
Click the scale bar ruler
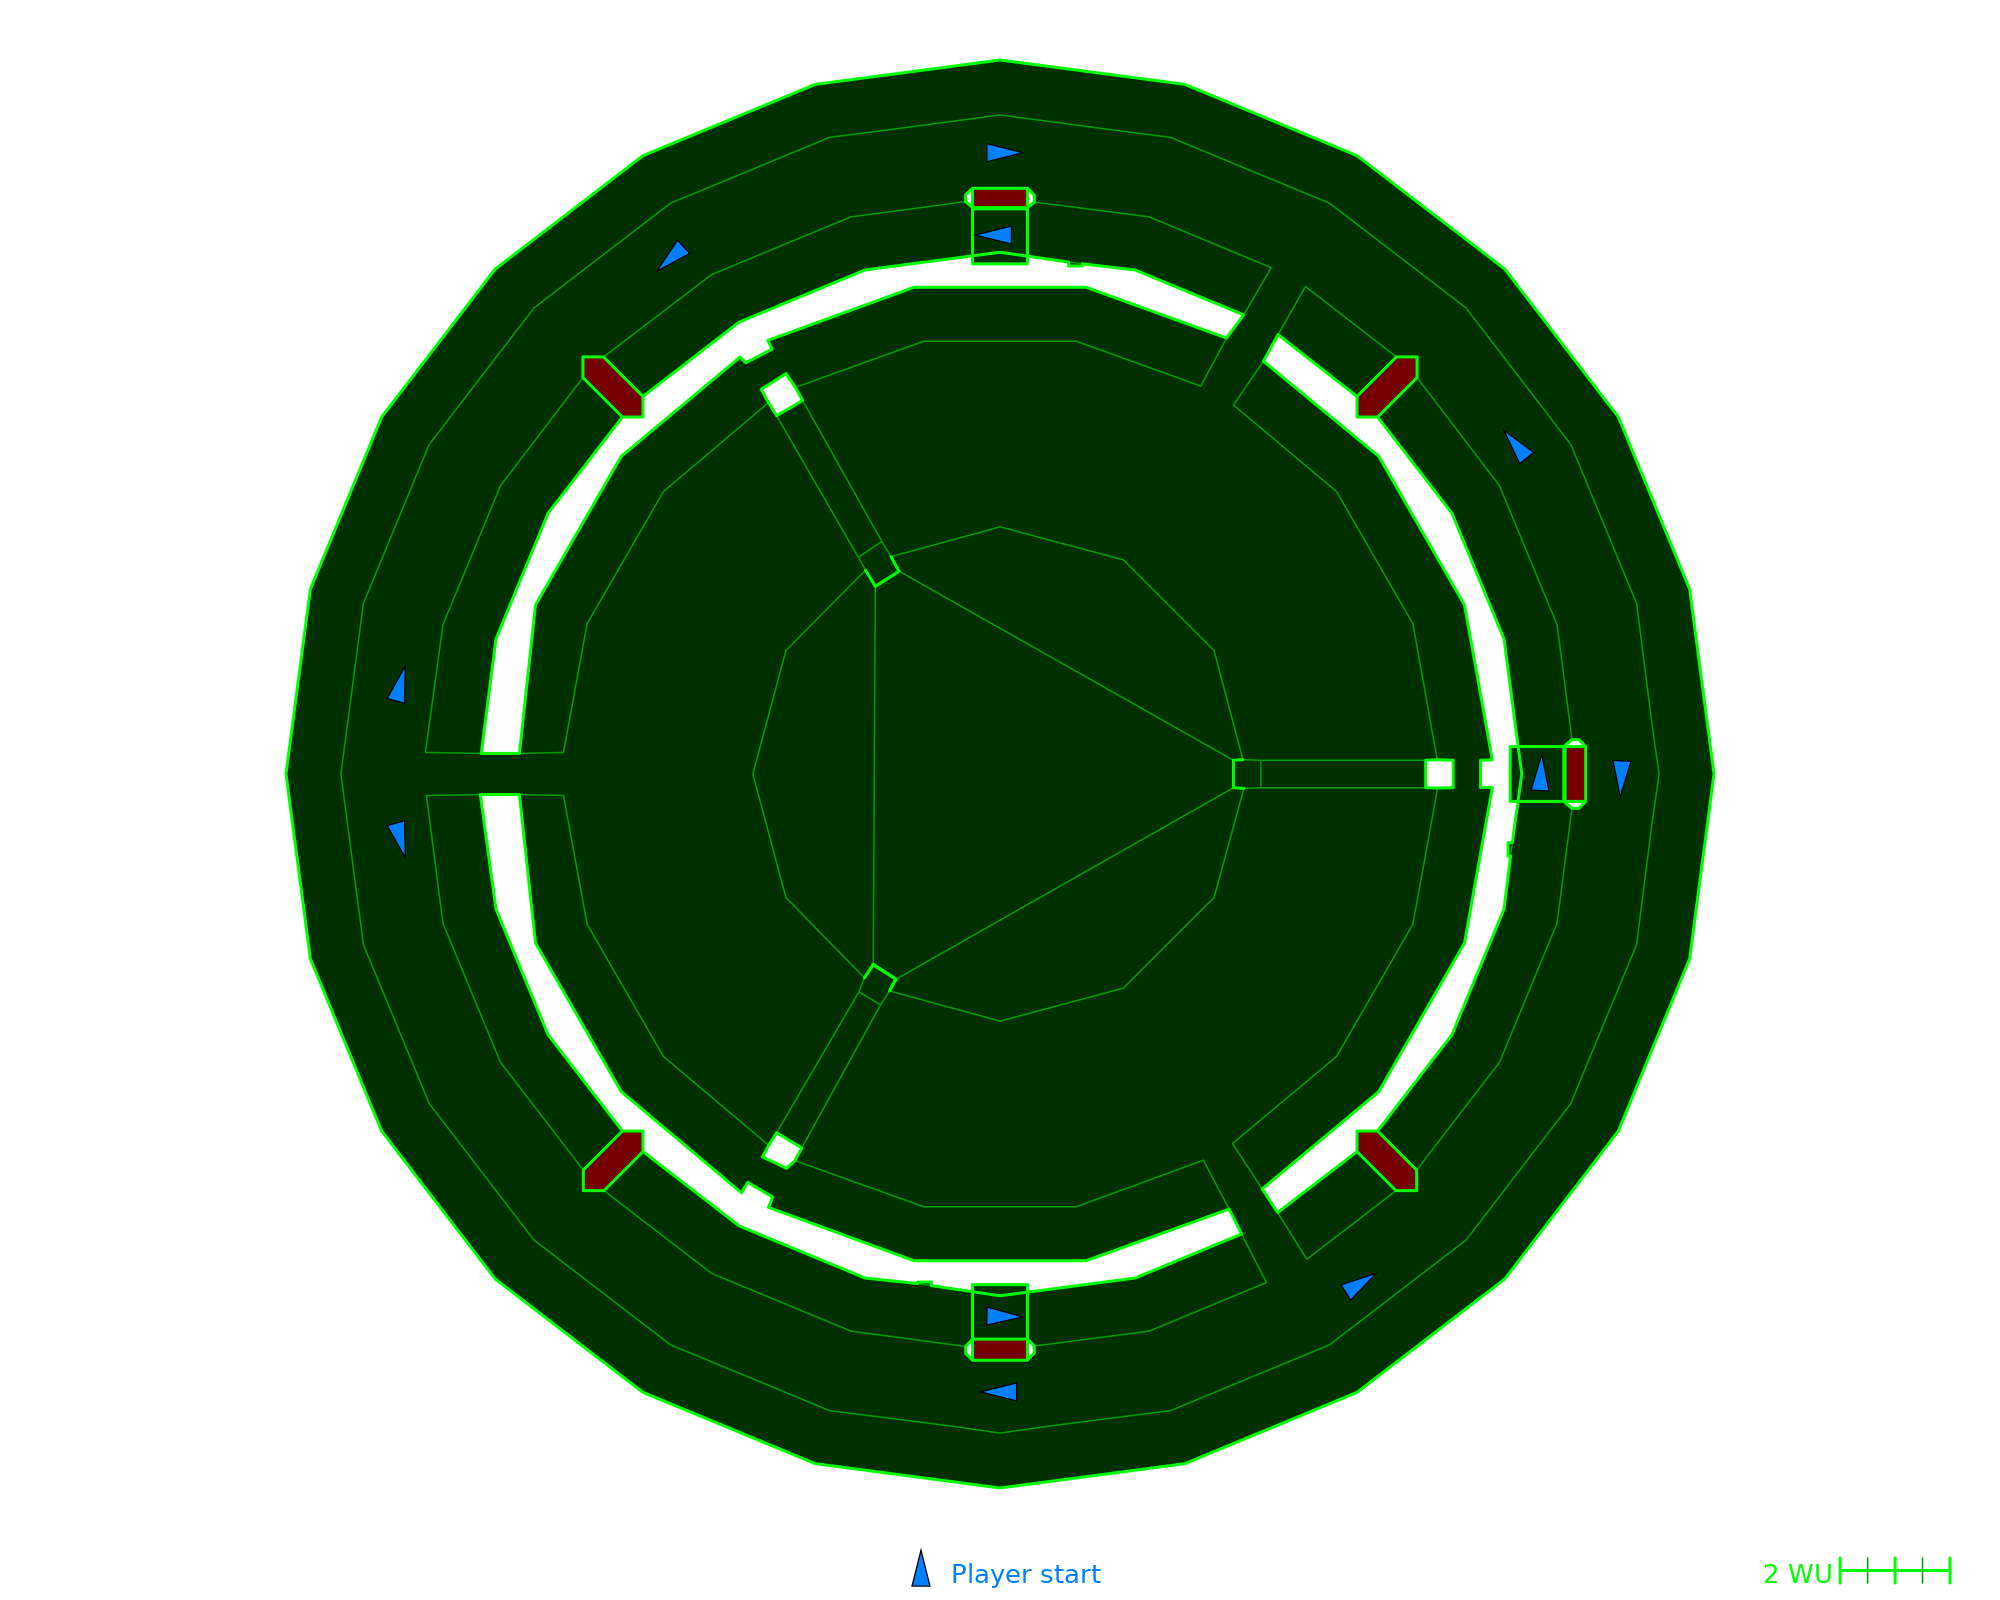pyautogui.click(x=1895, y=1571)
